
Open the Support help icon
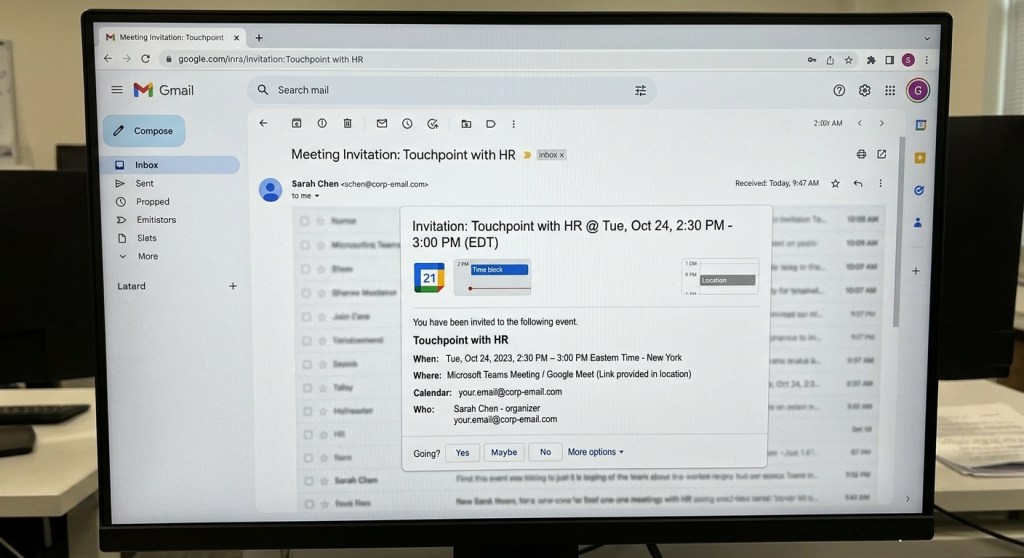coord(839,91)
